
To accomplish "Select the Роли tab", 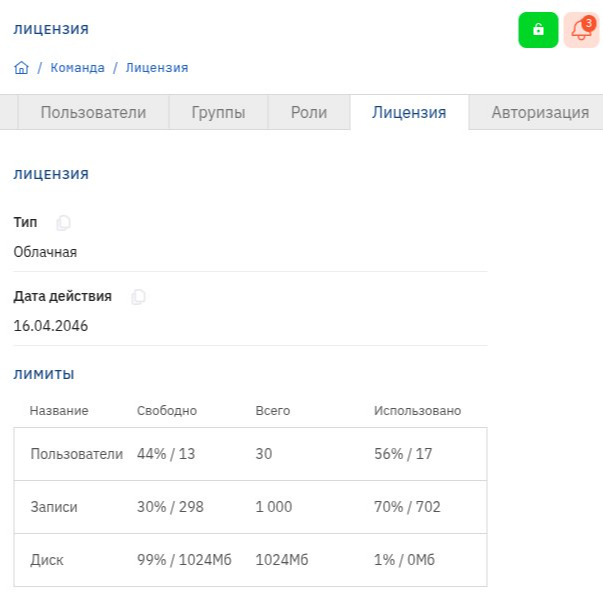I will tap(308, 112).
